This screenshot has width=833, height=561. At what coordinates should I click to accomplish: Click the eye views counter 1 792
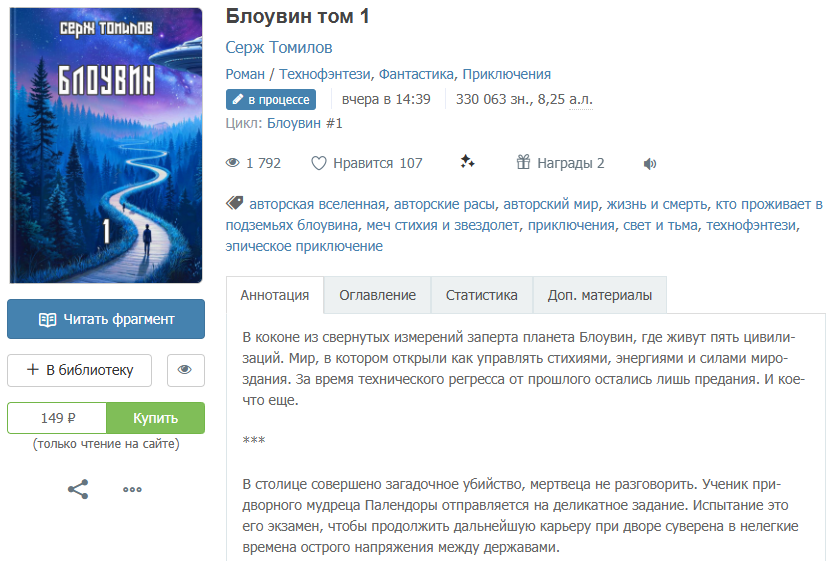pos(253,163)
